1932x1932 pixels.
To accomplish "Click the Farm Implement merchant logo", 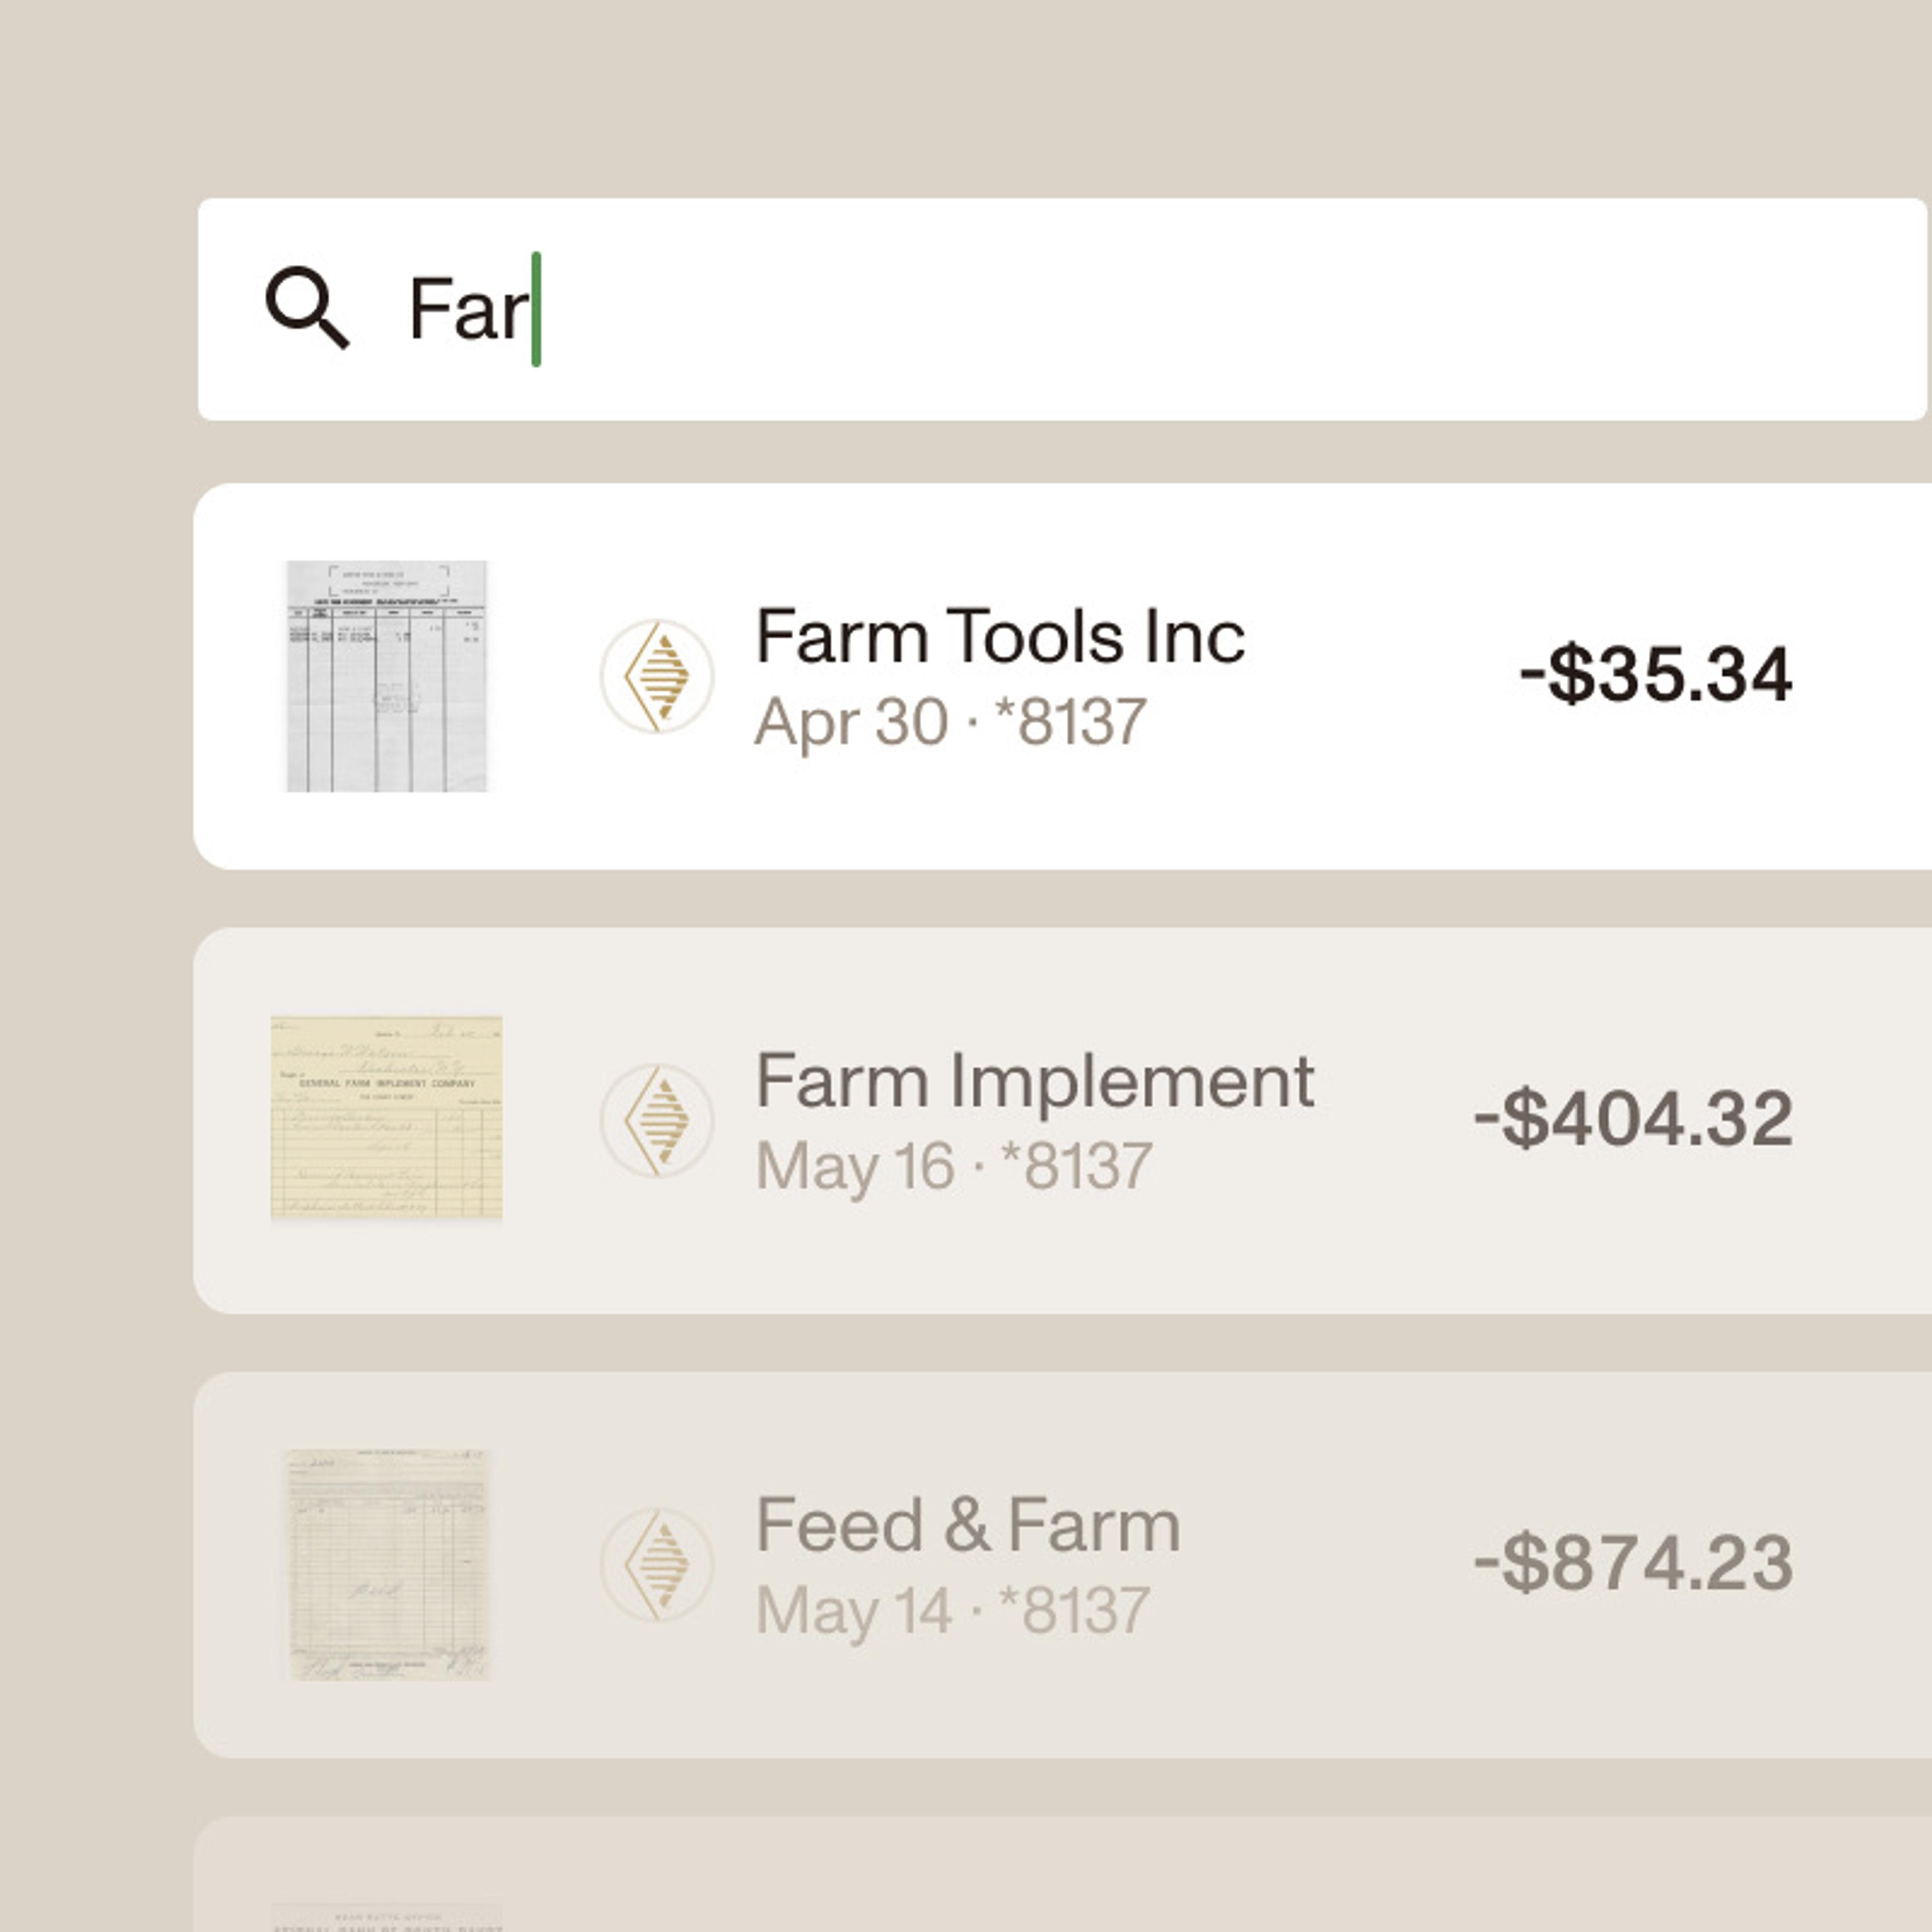I will point(656,1120).
